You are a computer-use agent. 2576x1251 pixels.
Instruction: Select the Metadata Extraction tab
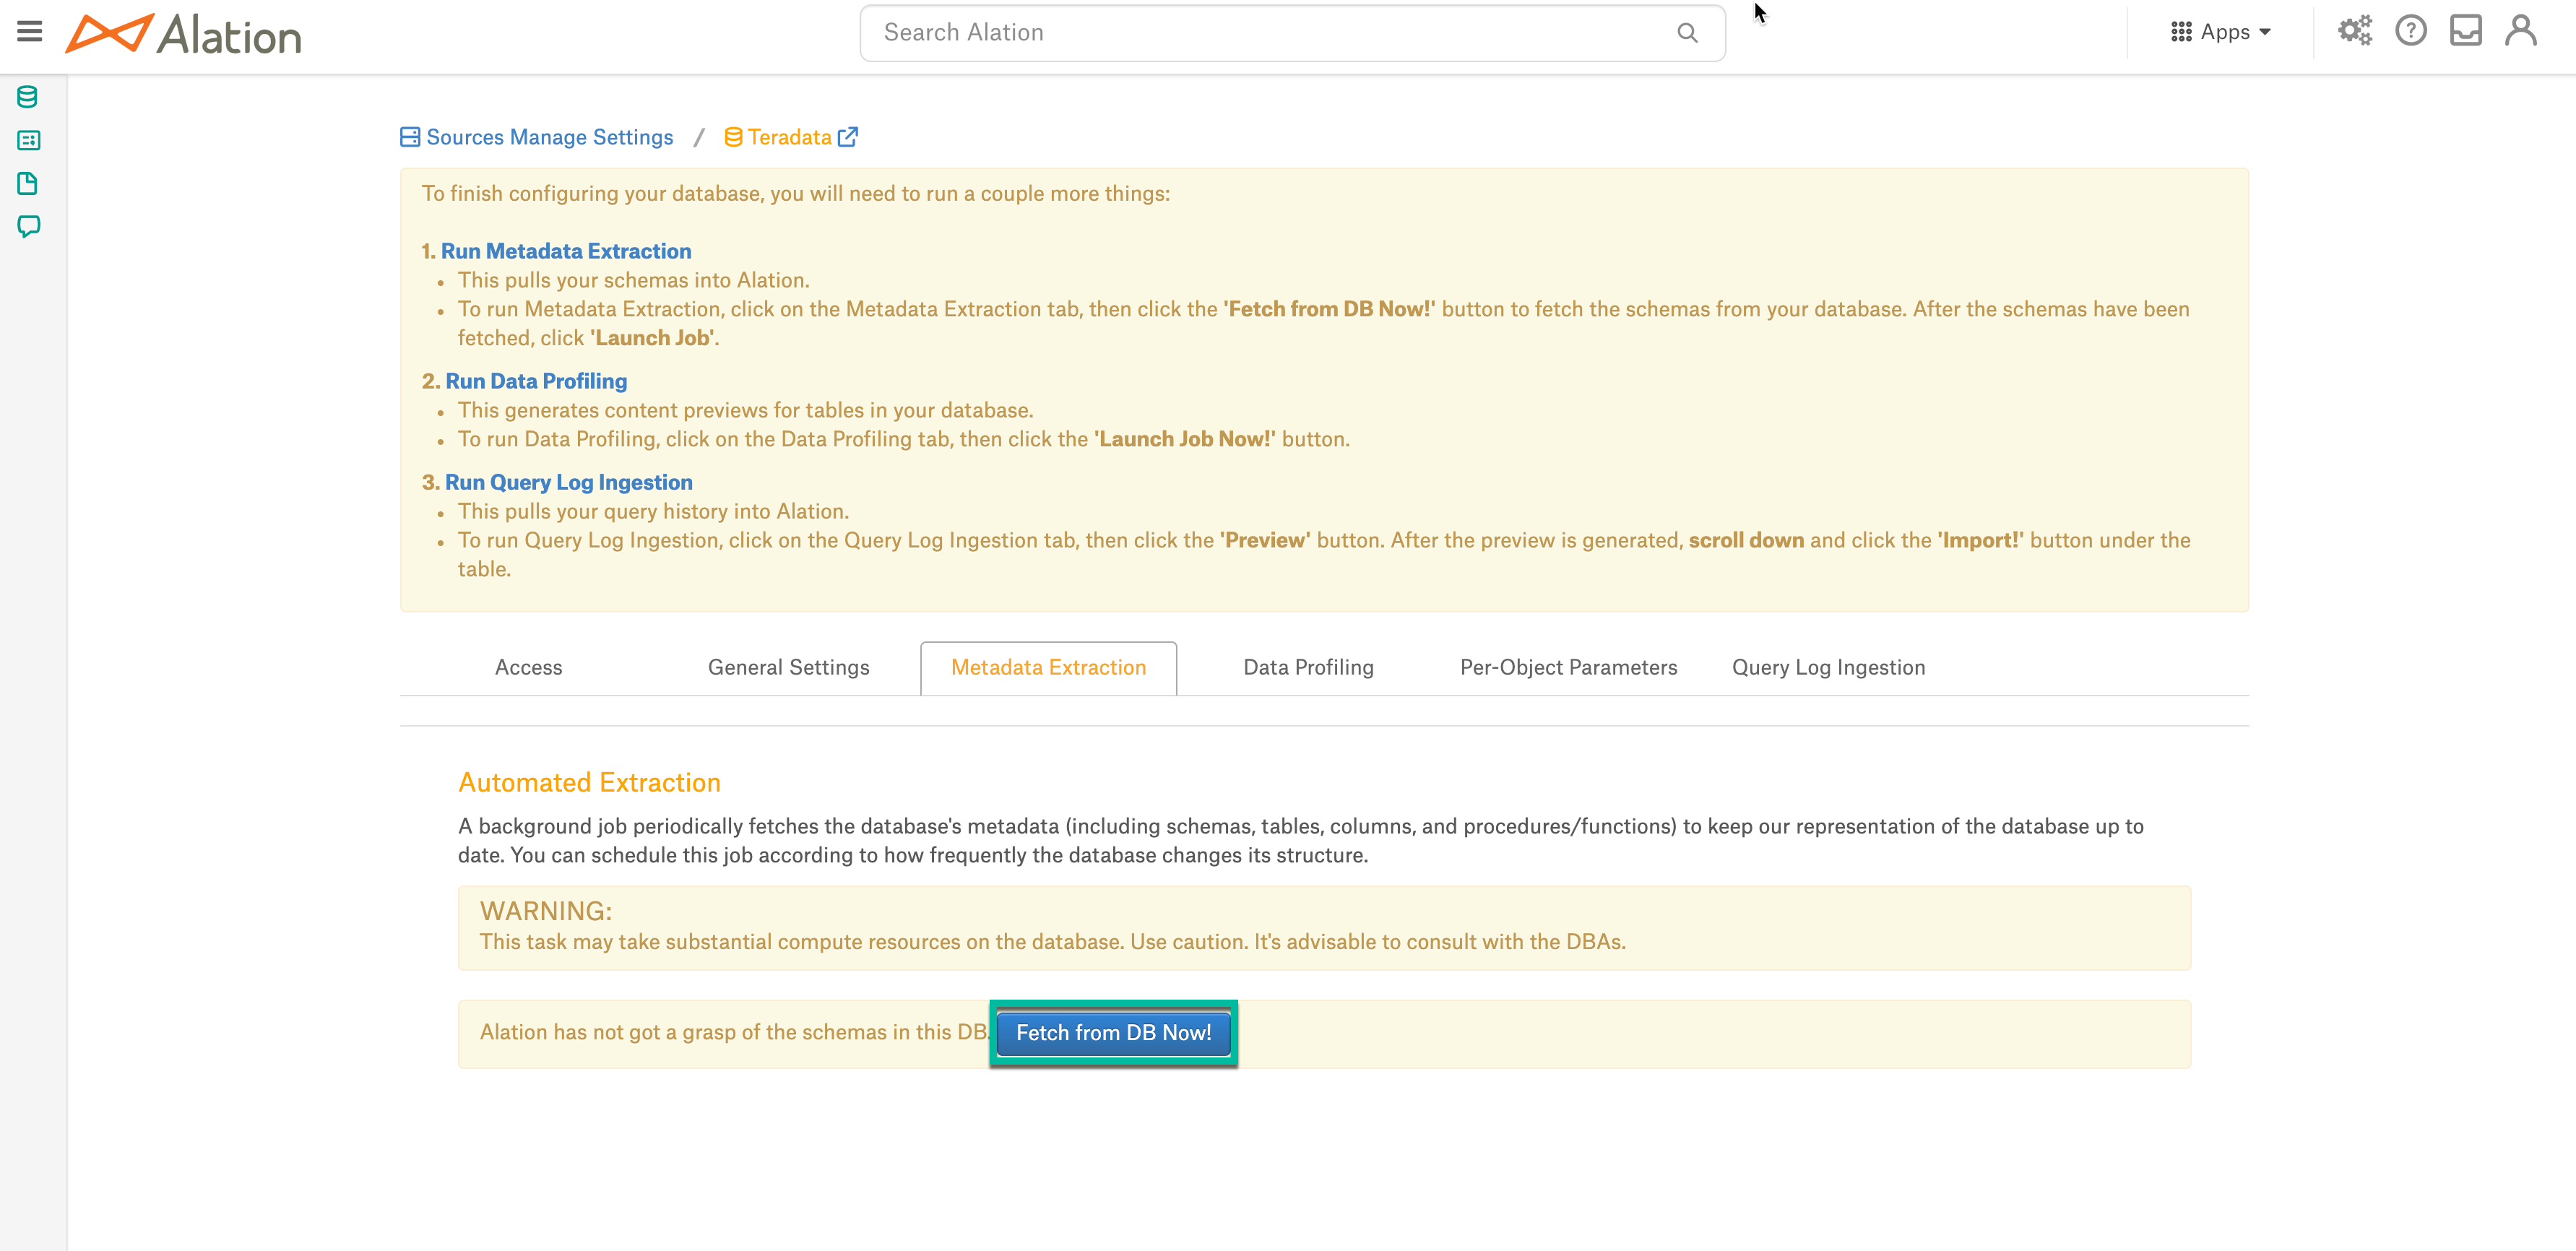point(1048,668)
